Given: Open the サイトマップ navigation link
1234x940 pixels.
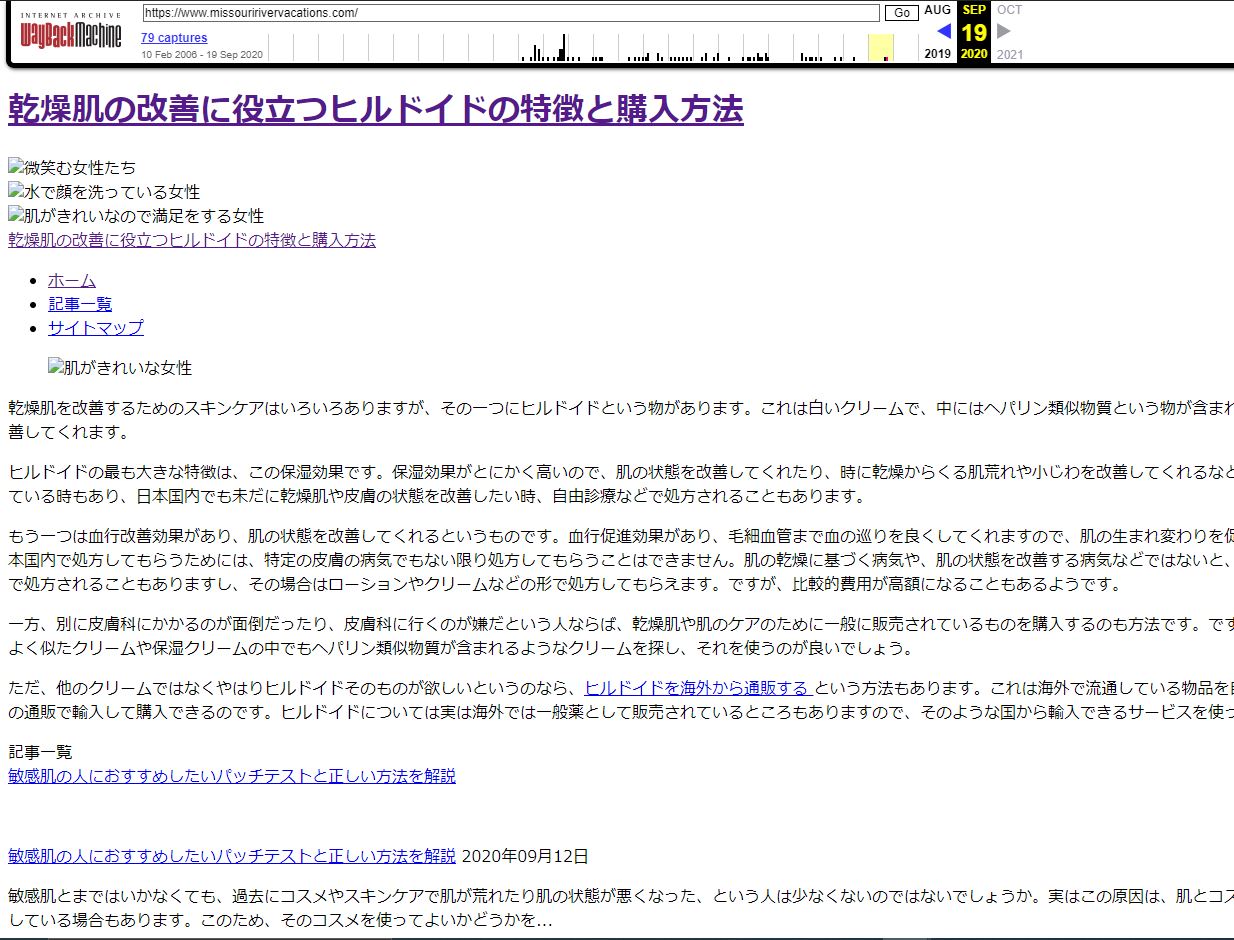Looking at the screenshot, I should click(96, 328).
